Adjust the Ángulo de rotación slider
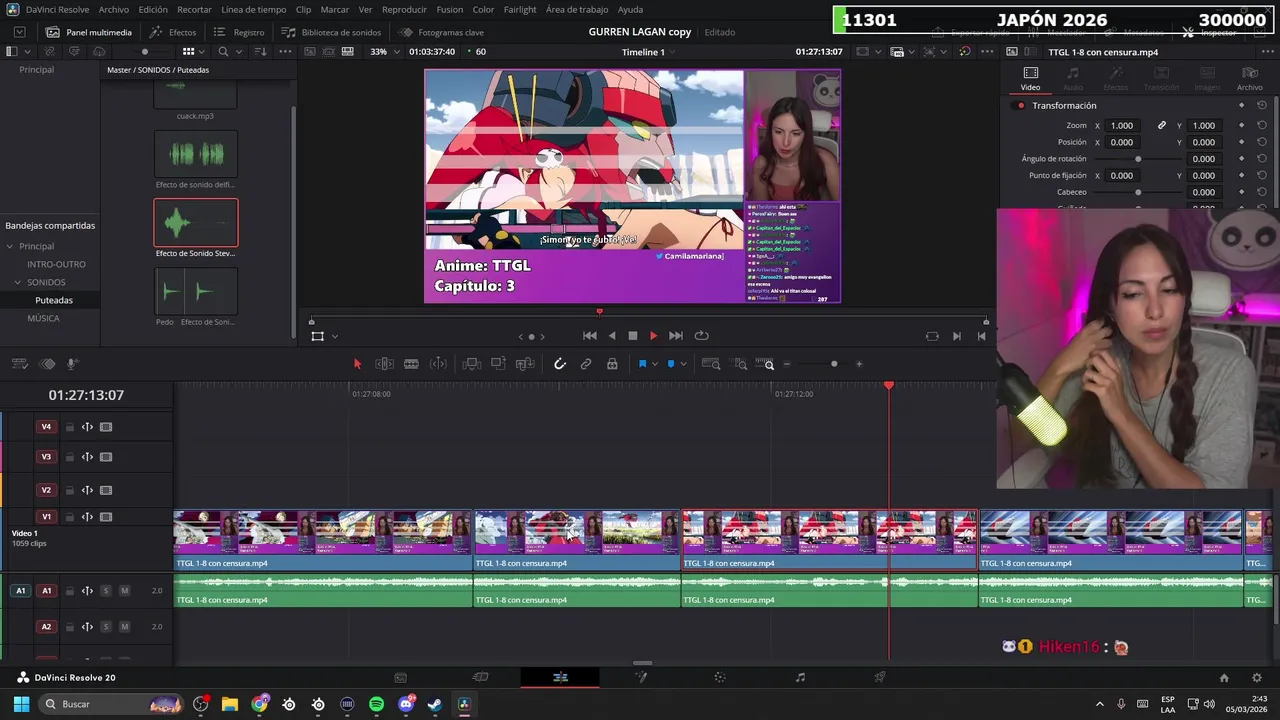Viewport: 1280px width, 720px height. [1137, 159]
